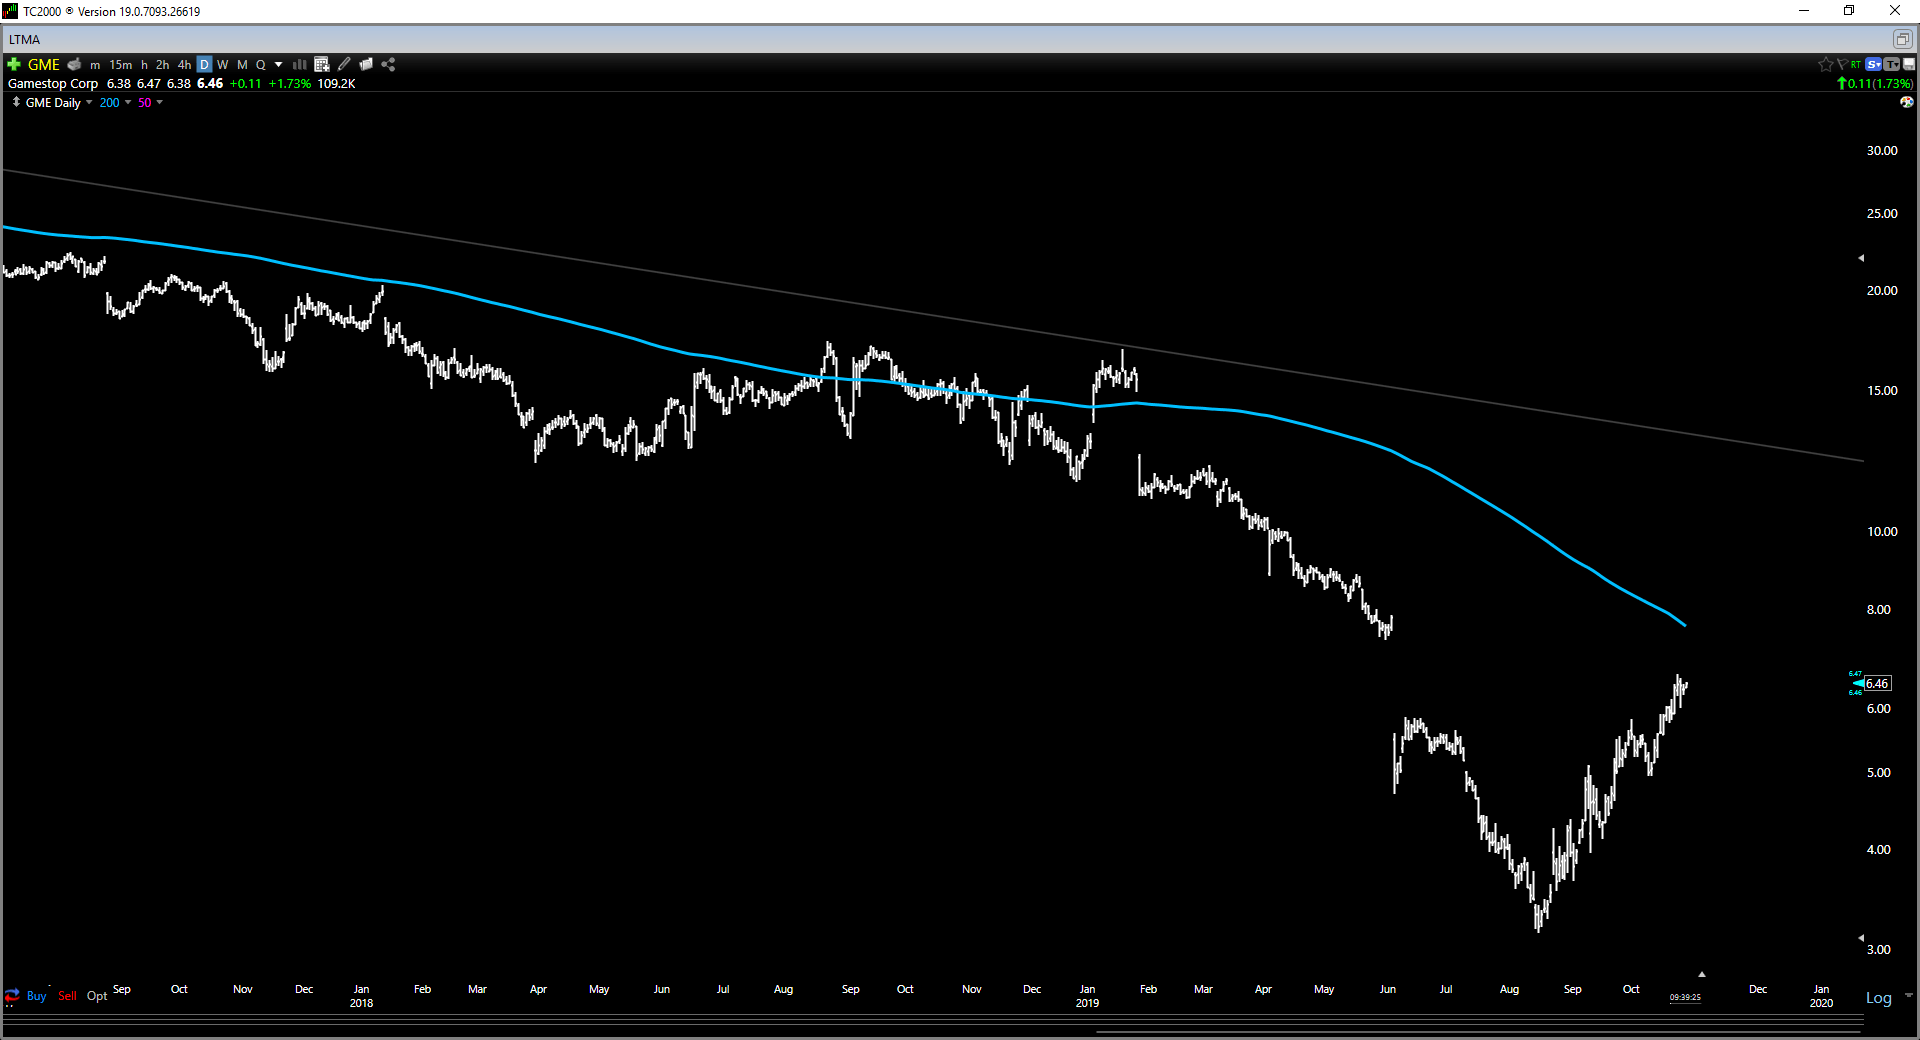
Task: Click the Jan 2019 date axis label
Action: coord(1087,995)
